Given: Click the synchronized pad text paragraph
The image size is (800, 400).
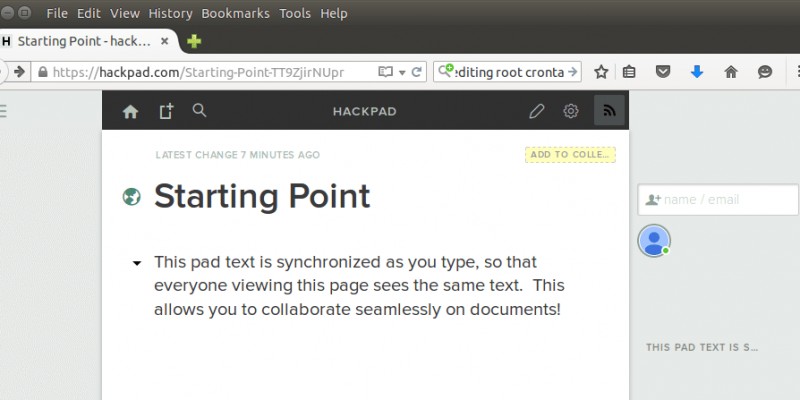Looking at the screenshot, I should pos(359,286).
